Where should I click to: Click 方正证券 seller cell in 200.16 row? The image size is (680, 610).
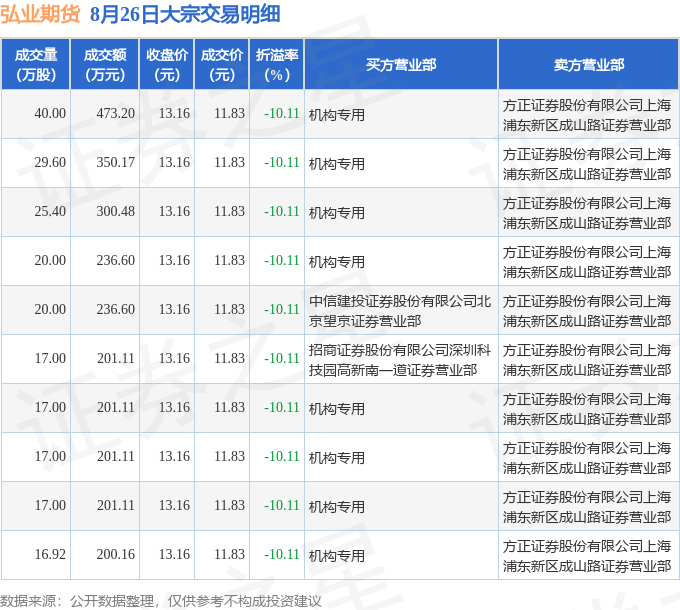coord(587,556)
